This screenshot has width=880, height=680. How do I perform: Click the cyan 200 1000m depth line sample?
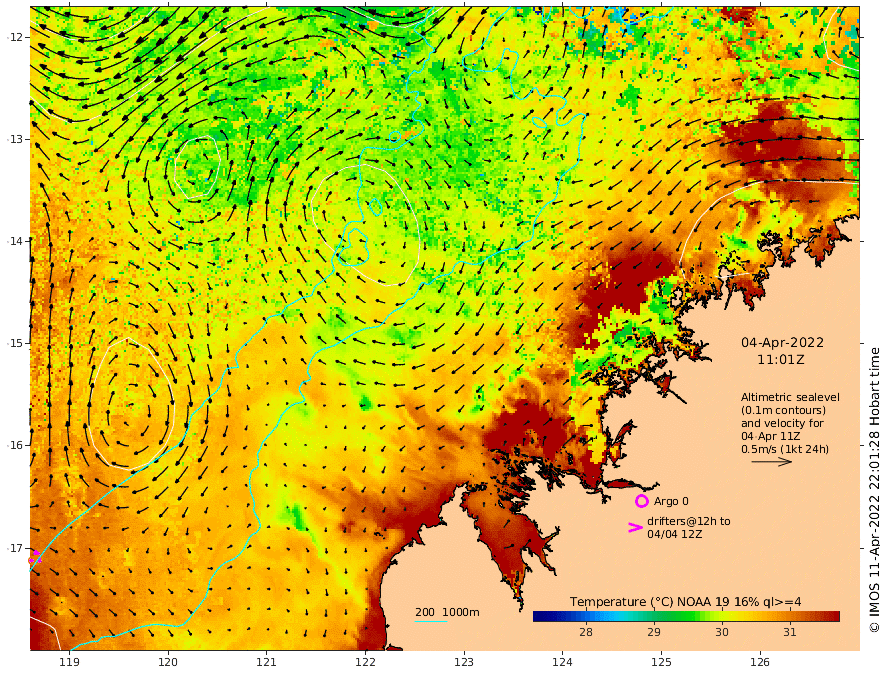click(x=431, y=622)
